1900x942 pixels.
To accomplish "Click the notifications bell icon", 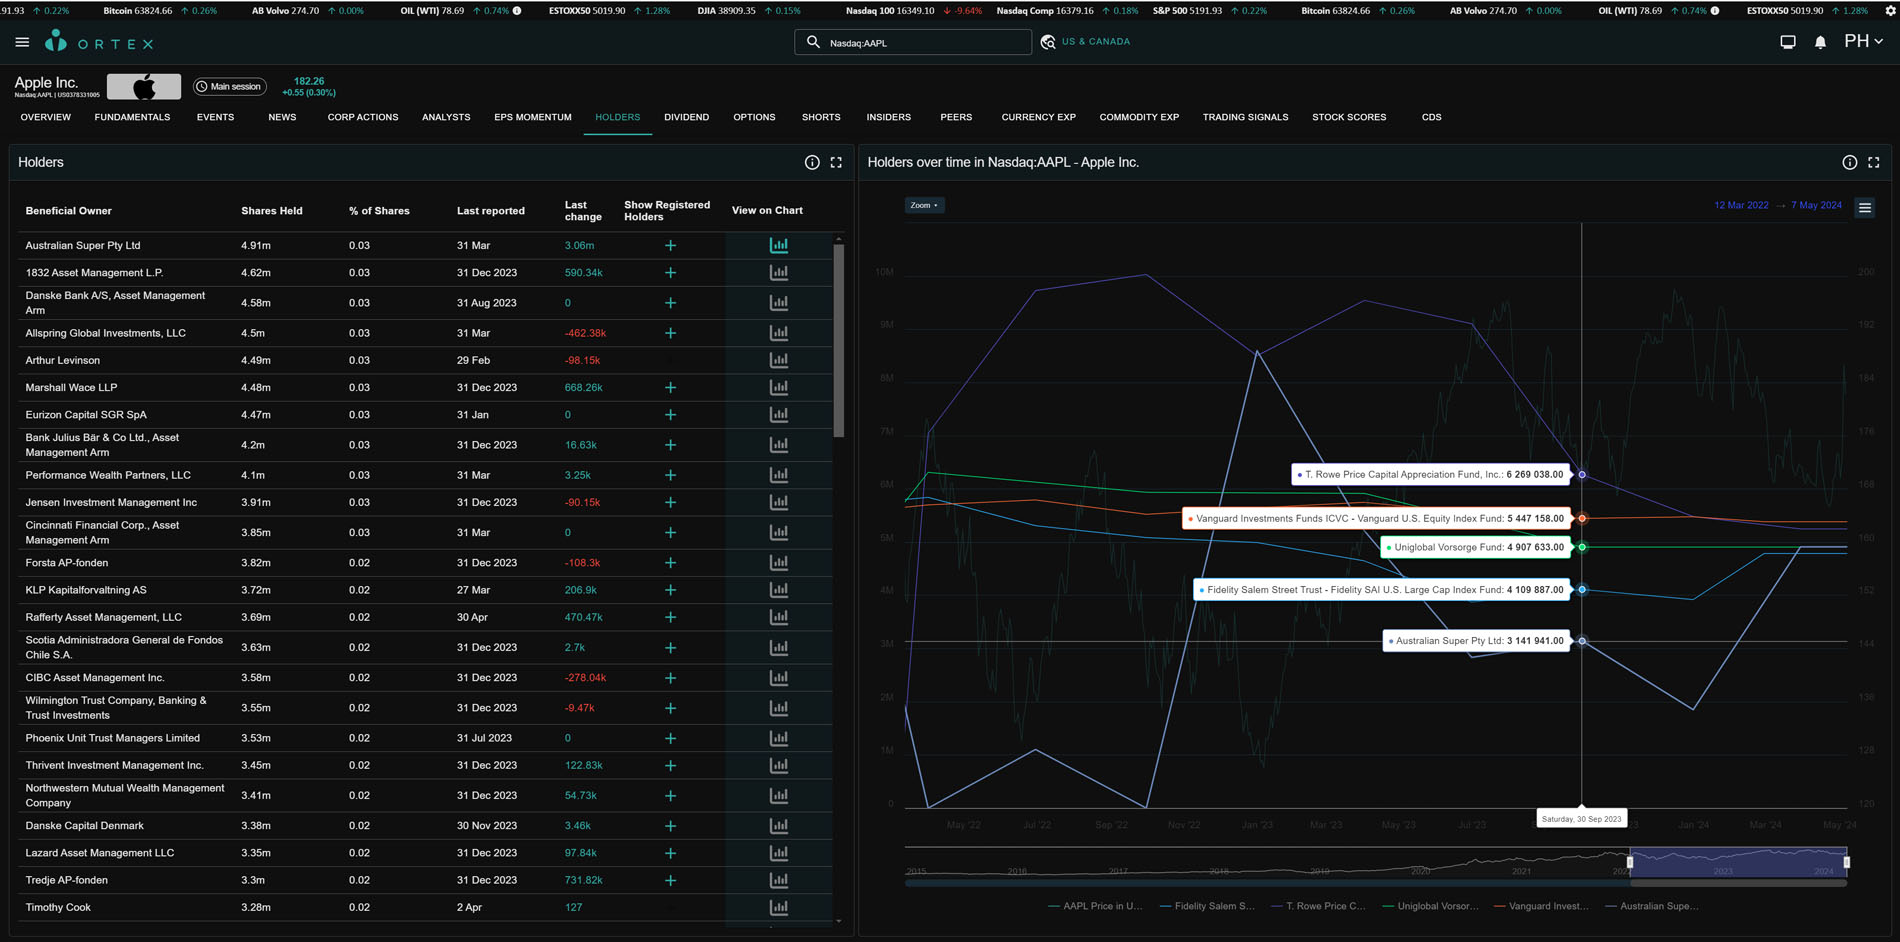I will (1820, 43).
